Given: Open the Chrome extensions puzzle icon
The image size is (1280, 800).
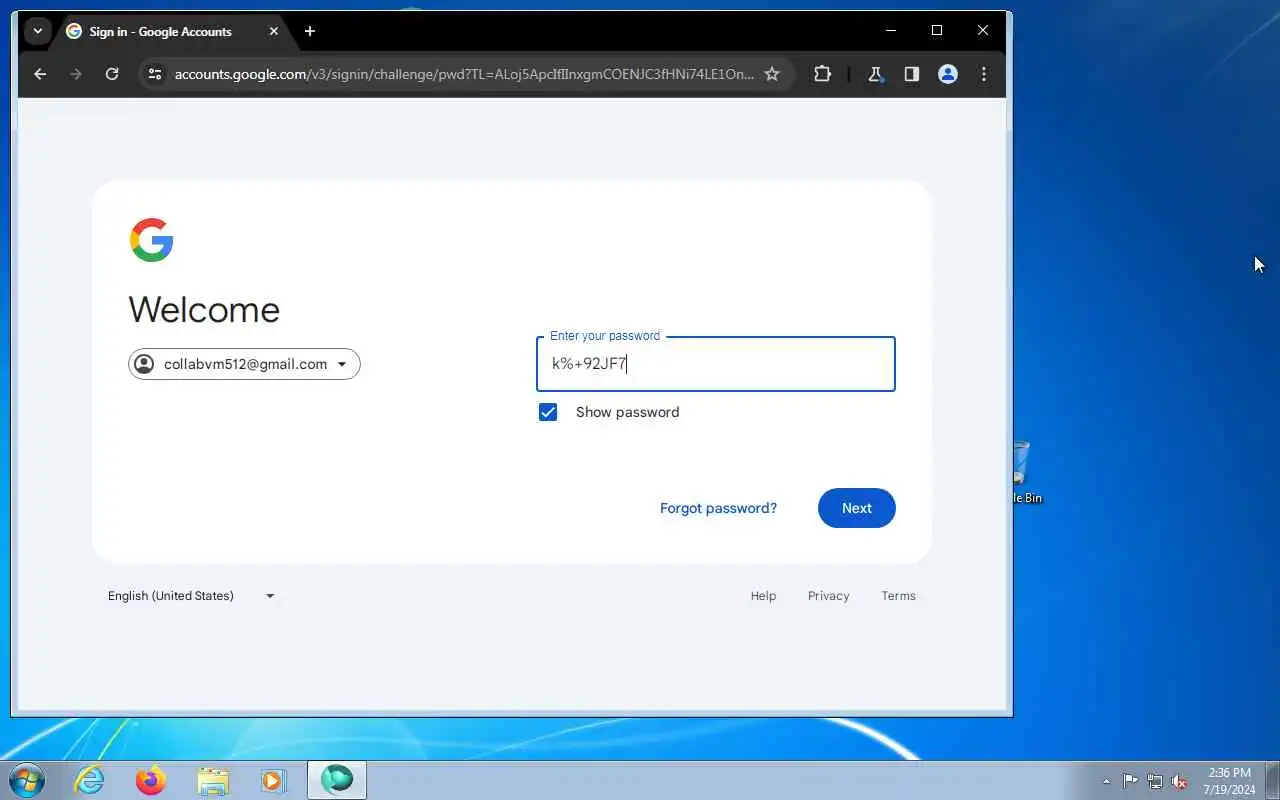Looking at the screenshot, I should (822, 74).
